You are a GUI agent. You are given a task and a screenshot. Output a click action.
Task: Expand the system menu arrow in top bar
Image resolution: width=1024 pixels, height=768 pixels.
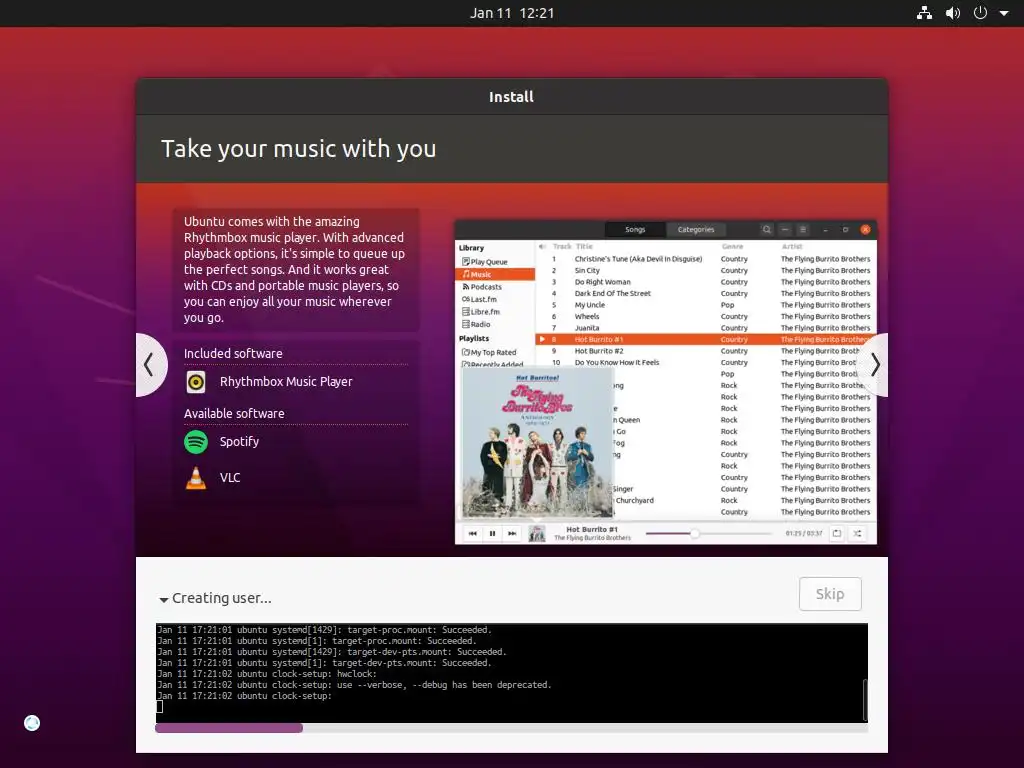click(x=1004, y=13)
